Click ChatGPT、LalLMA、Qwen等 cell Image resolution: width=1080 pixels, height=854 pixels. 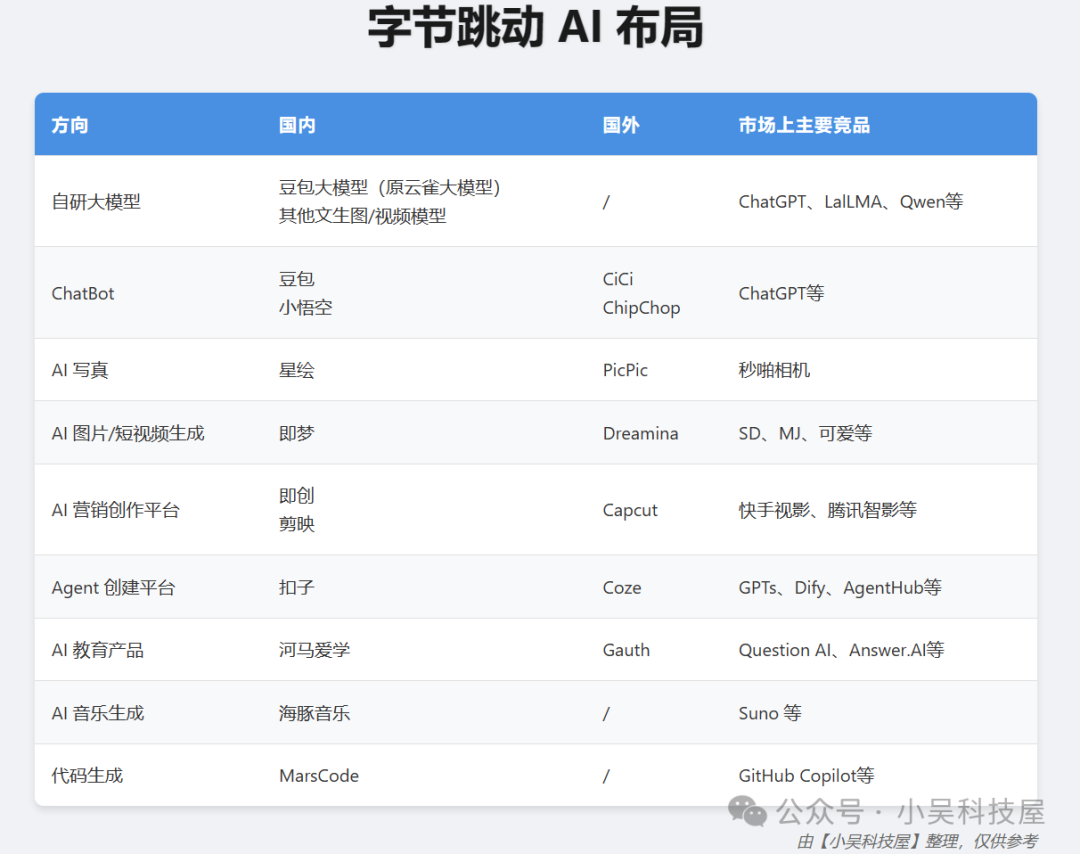click(x=851, y=202)
